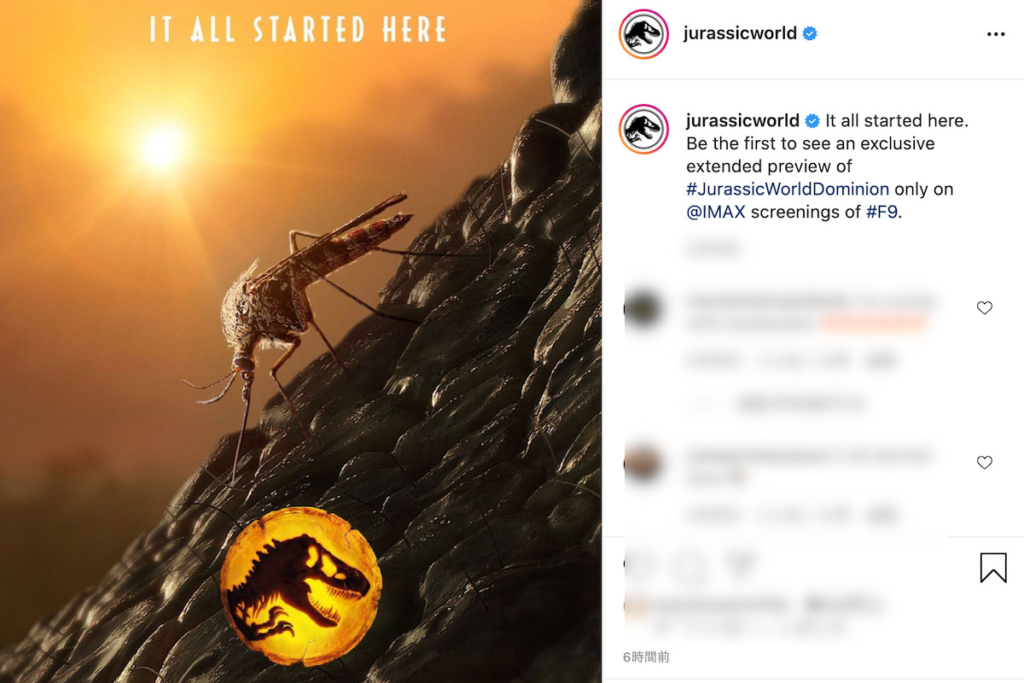Like the first blurred comment with its heart
The height and width of the screenshot is (683, 1024).
point(984,308)
